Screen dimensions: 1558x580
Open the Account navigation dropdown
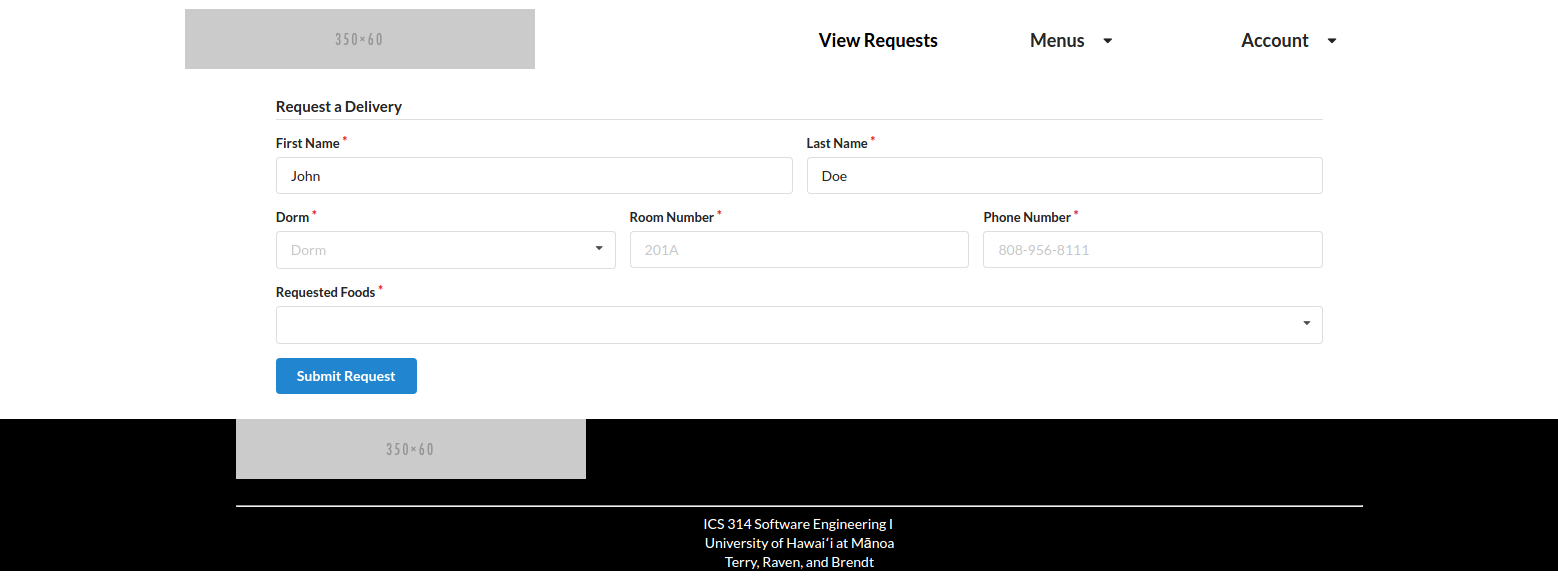click(x=1289, y=41)
